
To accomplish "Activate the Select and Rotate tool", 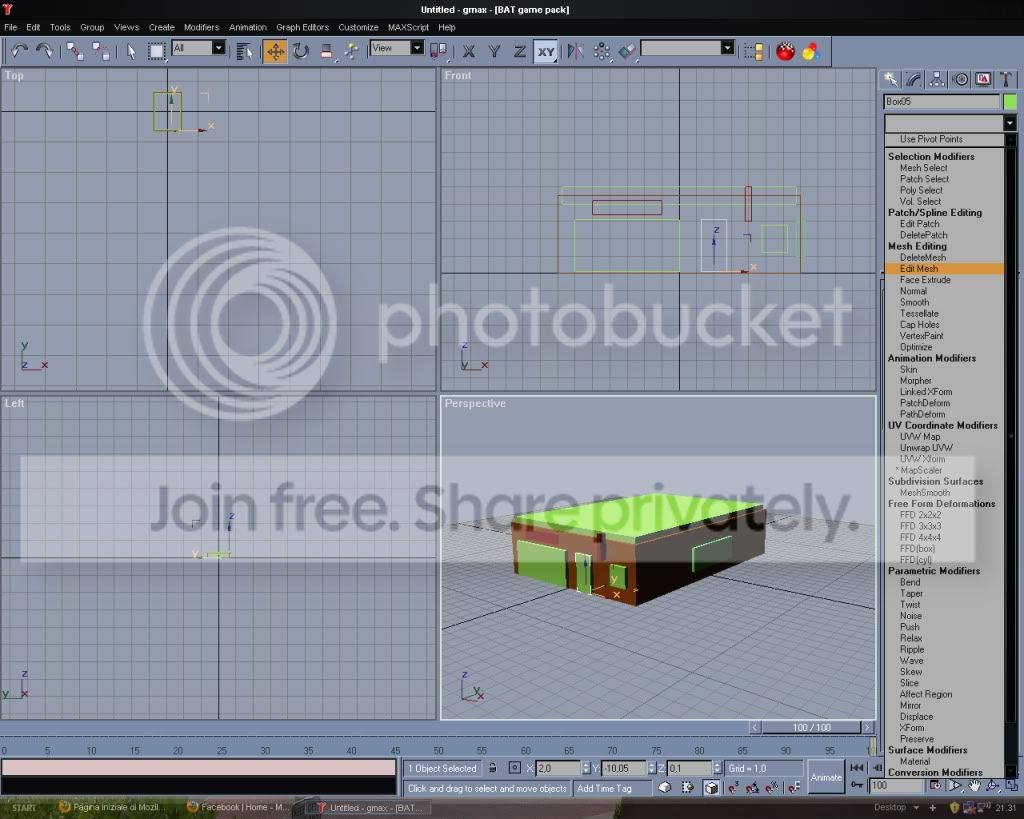I will pyautogui.click(x=300, y=50).
